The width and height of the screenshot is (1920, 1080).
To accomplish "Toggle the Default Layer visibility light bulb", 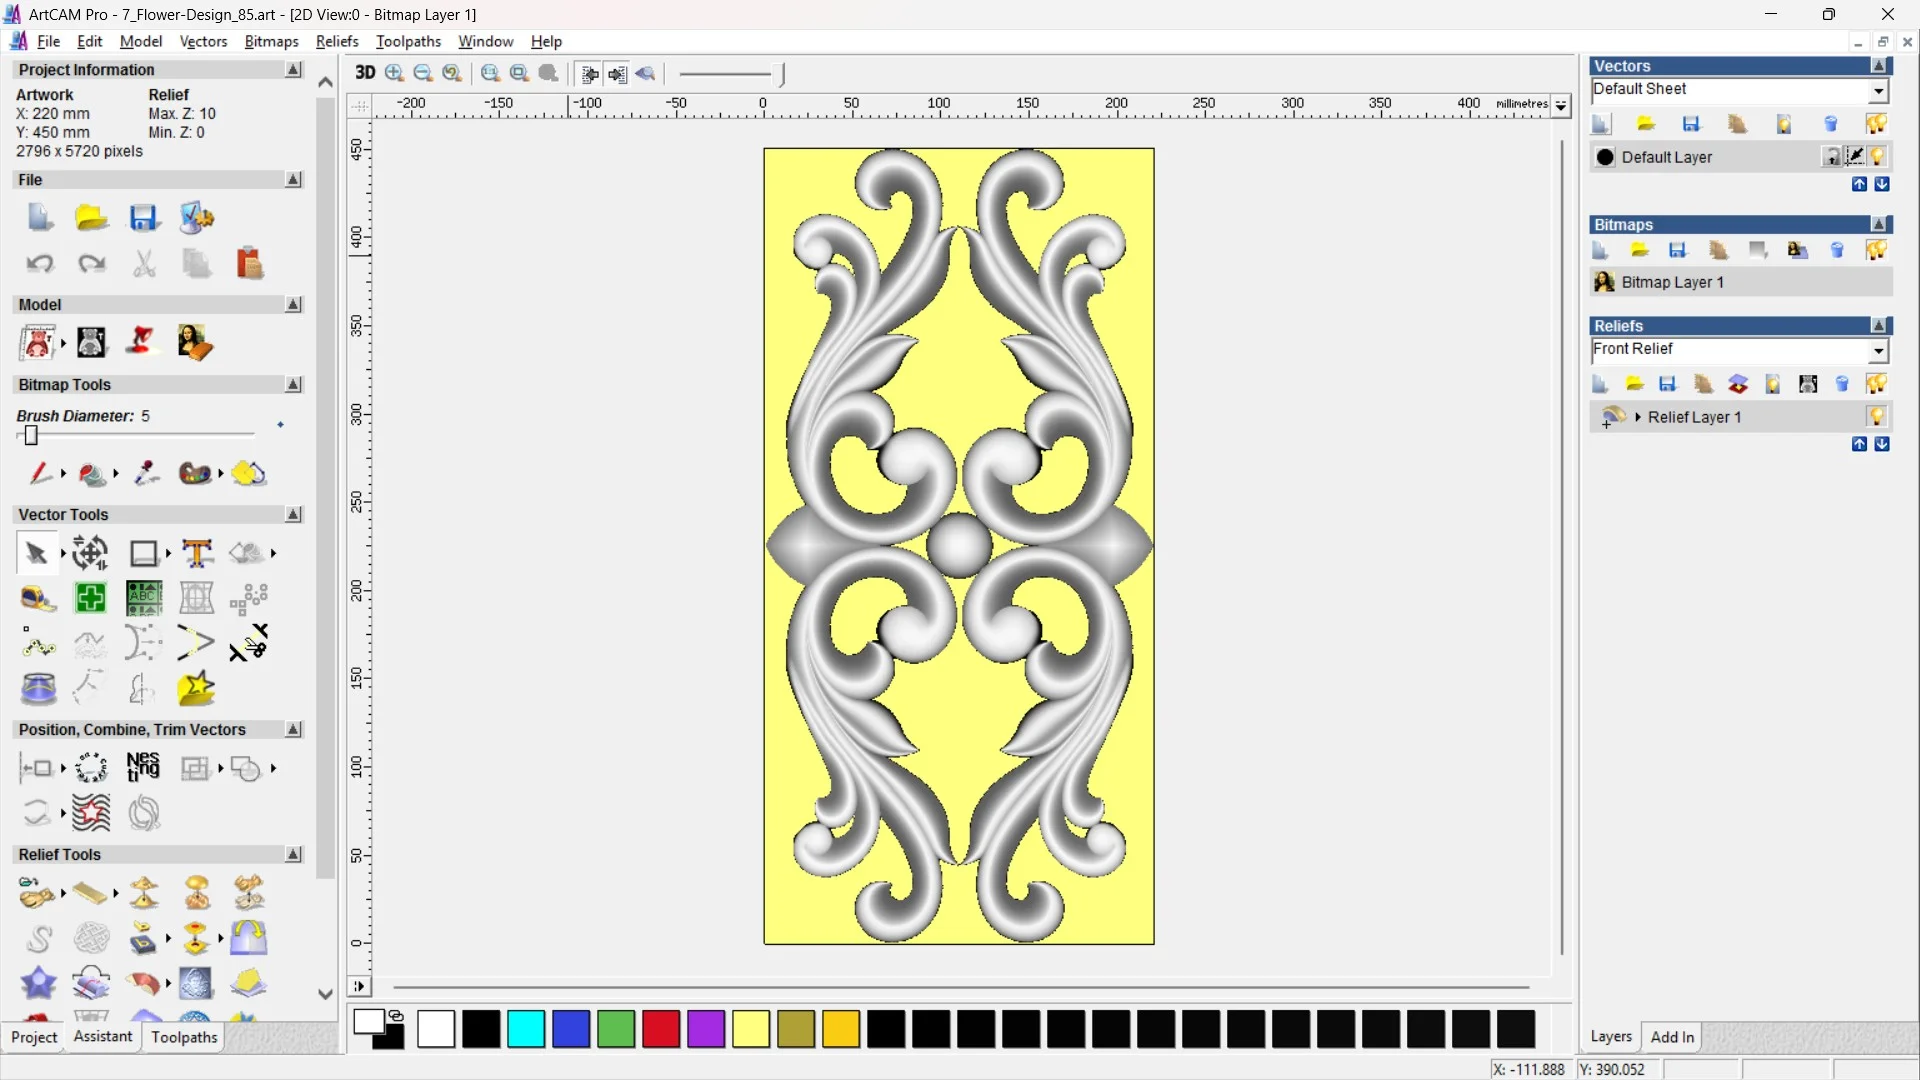I will 1876,157.
